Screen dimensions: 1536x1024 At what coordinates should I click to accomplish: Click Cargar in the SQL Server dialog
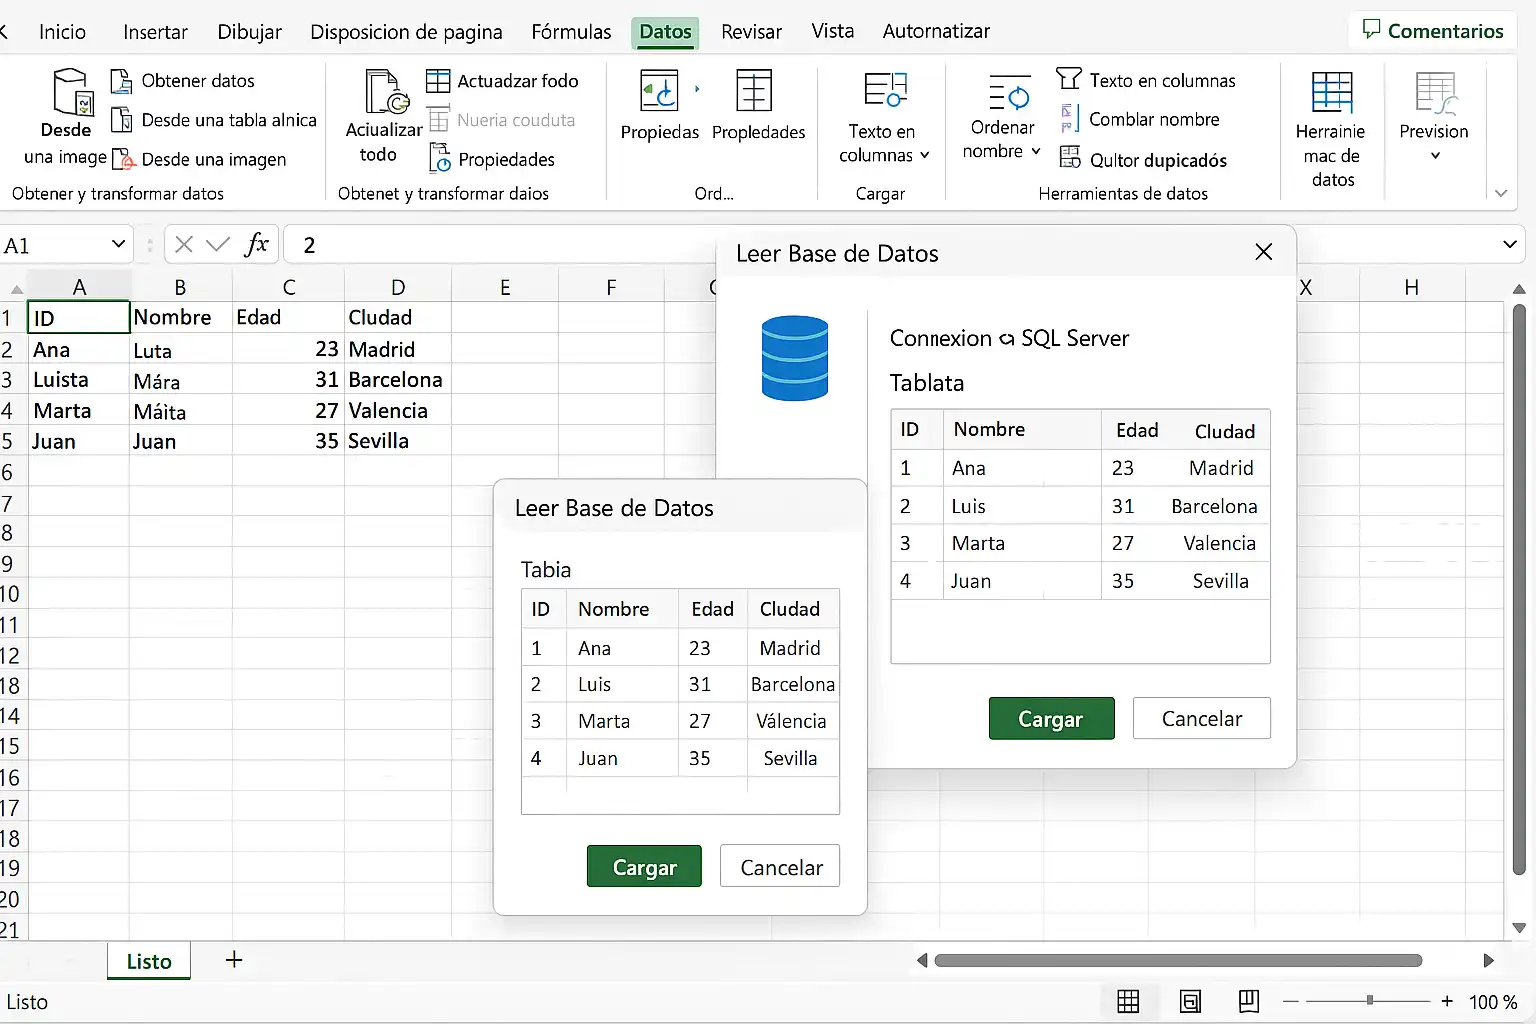pyautogui.click(x=1051, y=718)
